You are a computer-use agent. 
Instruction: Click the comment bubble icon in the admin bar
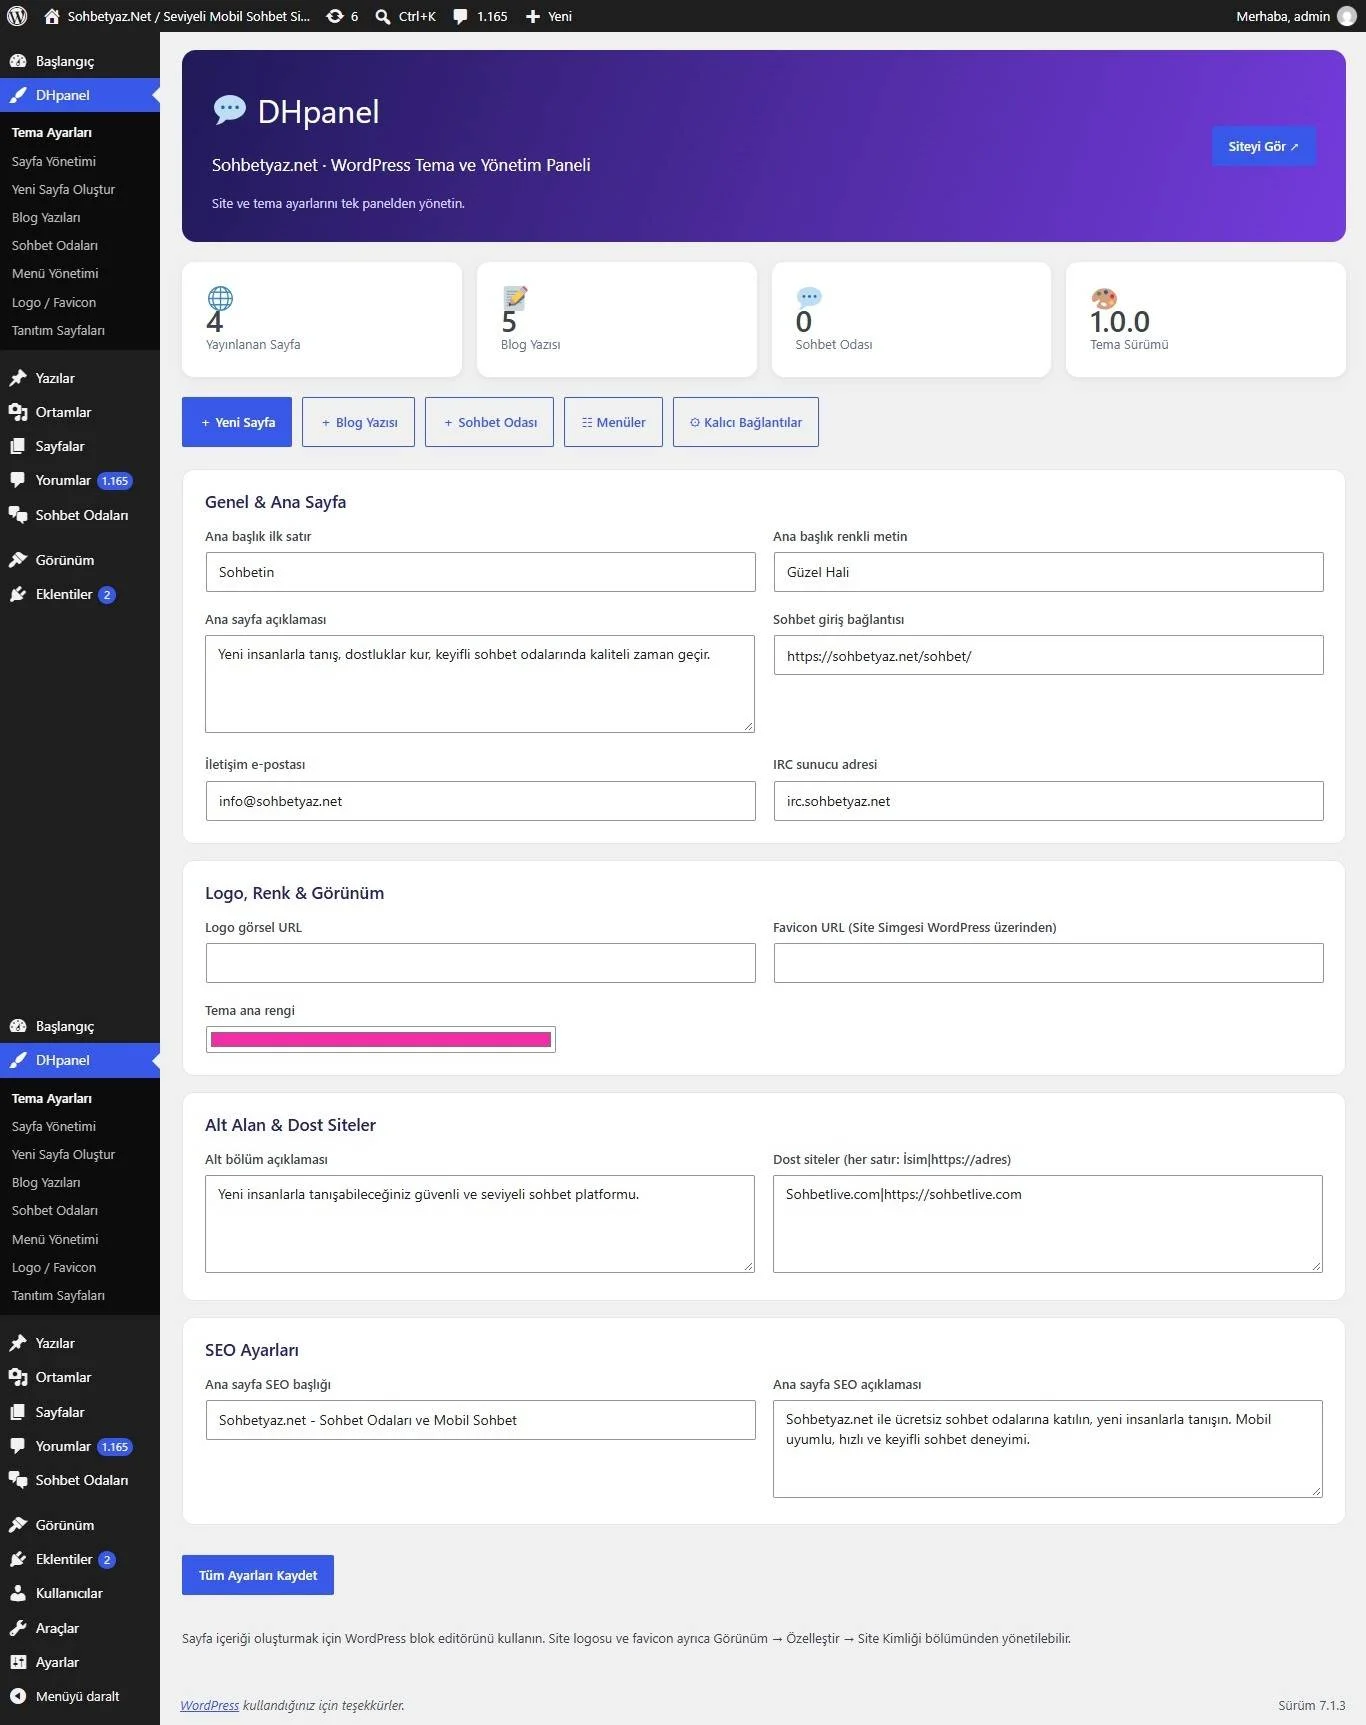460,16
